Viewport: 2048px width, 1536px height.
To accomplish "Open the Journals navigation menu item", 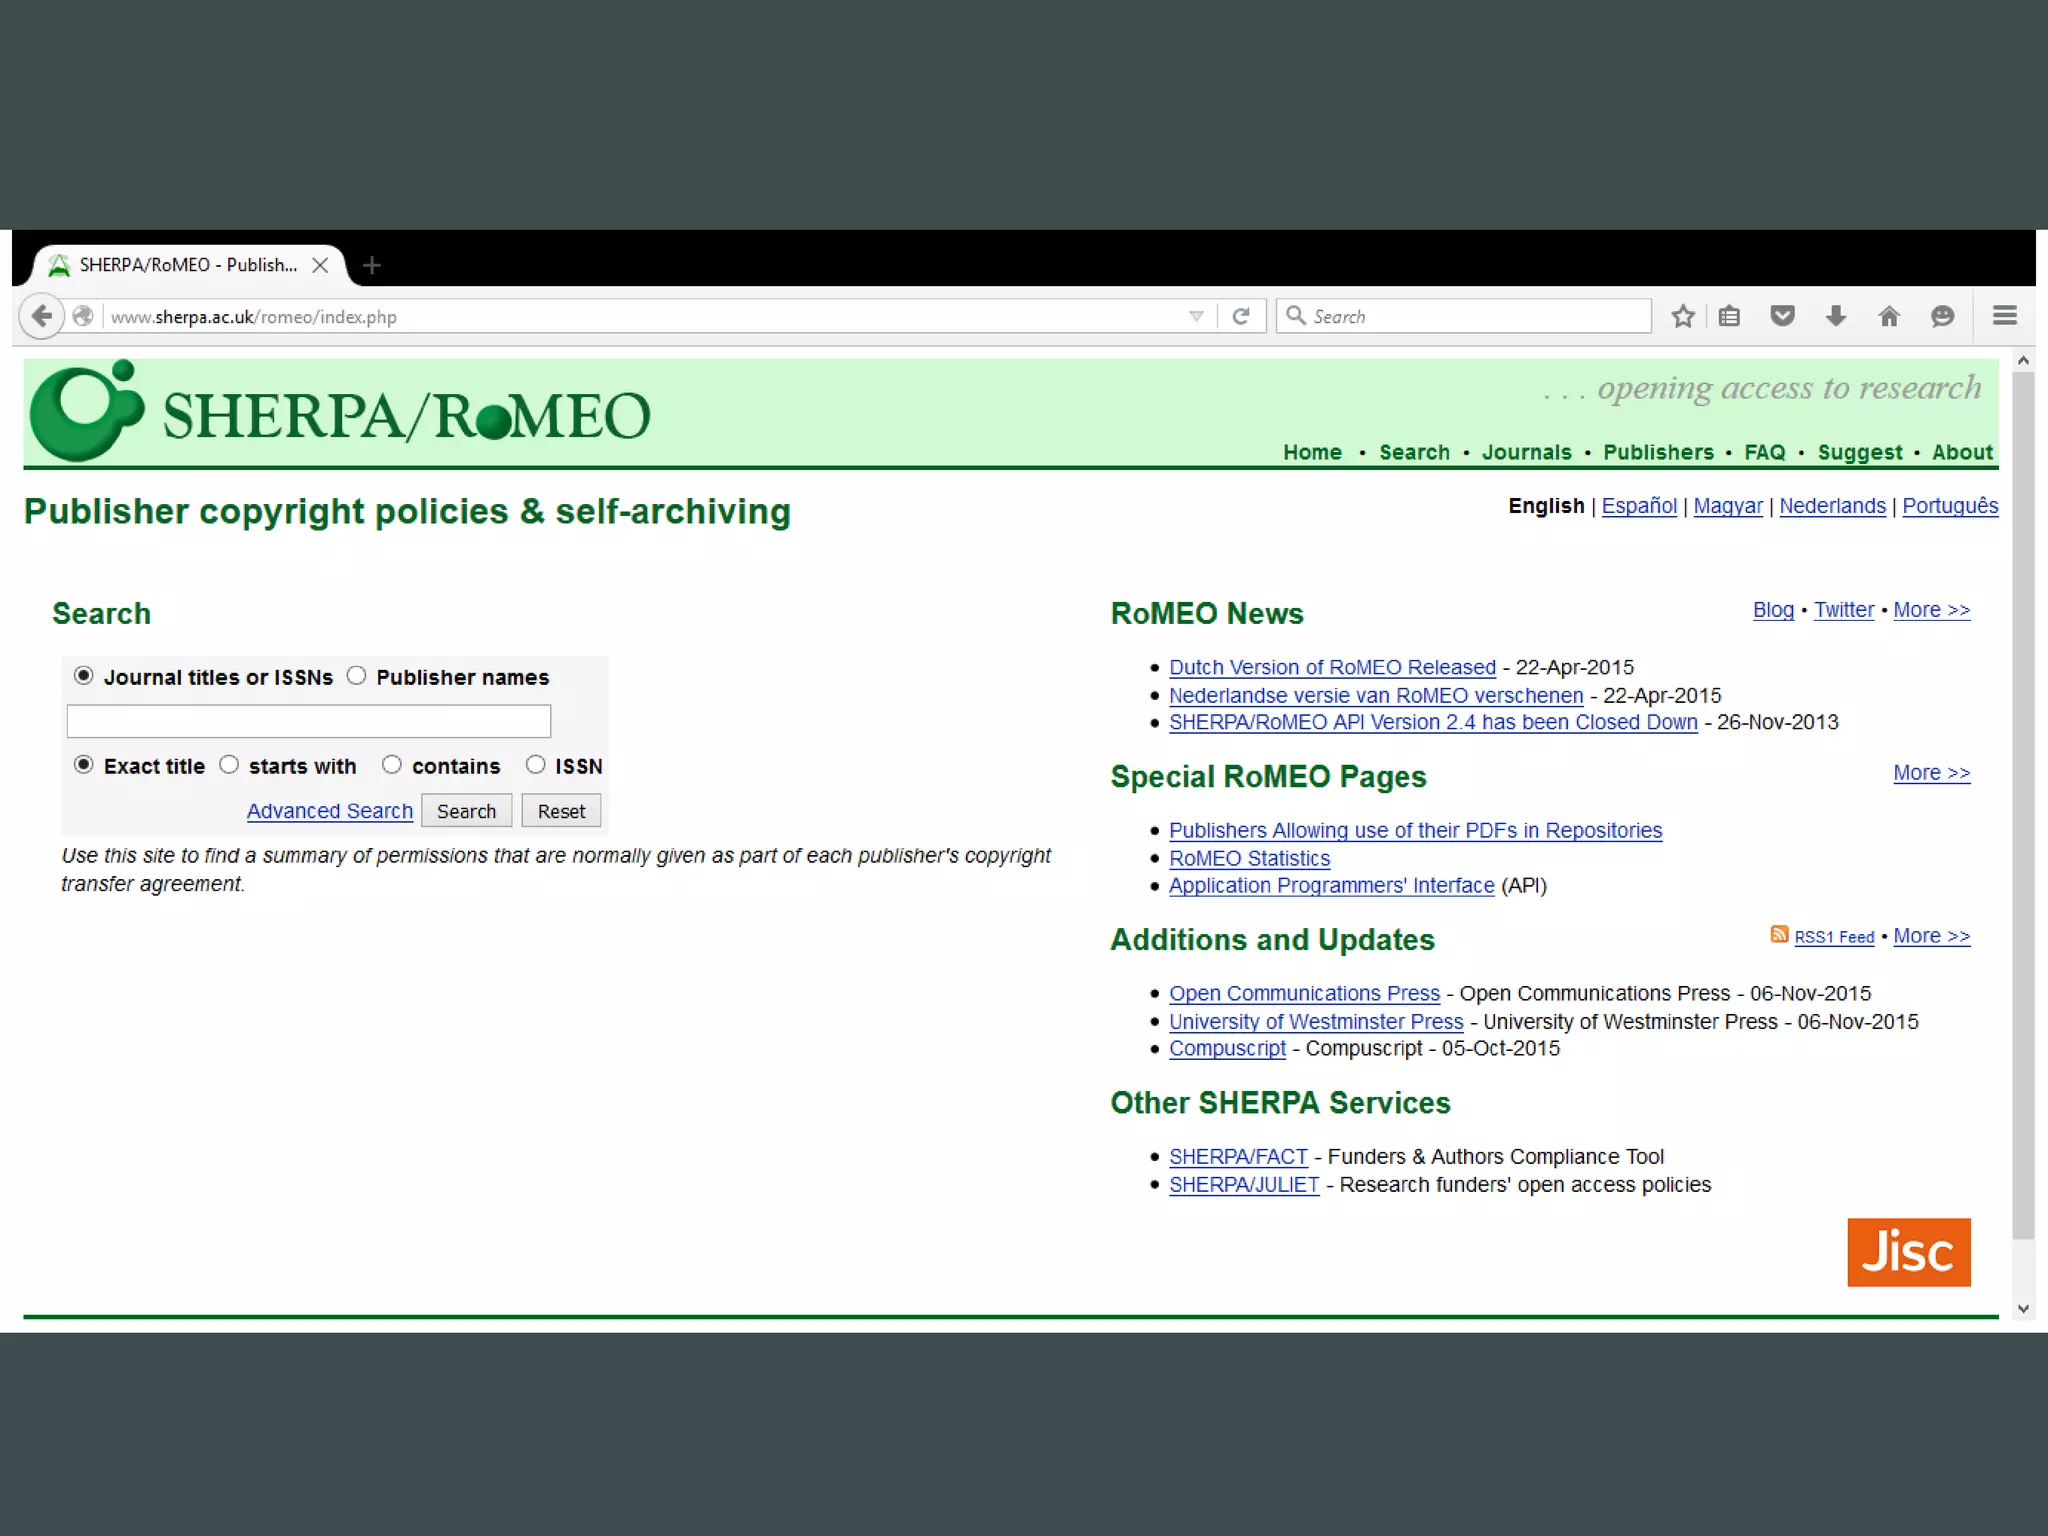I will 1526,452.
